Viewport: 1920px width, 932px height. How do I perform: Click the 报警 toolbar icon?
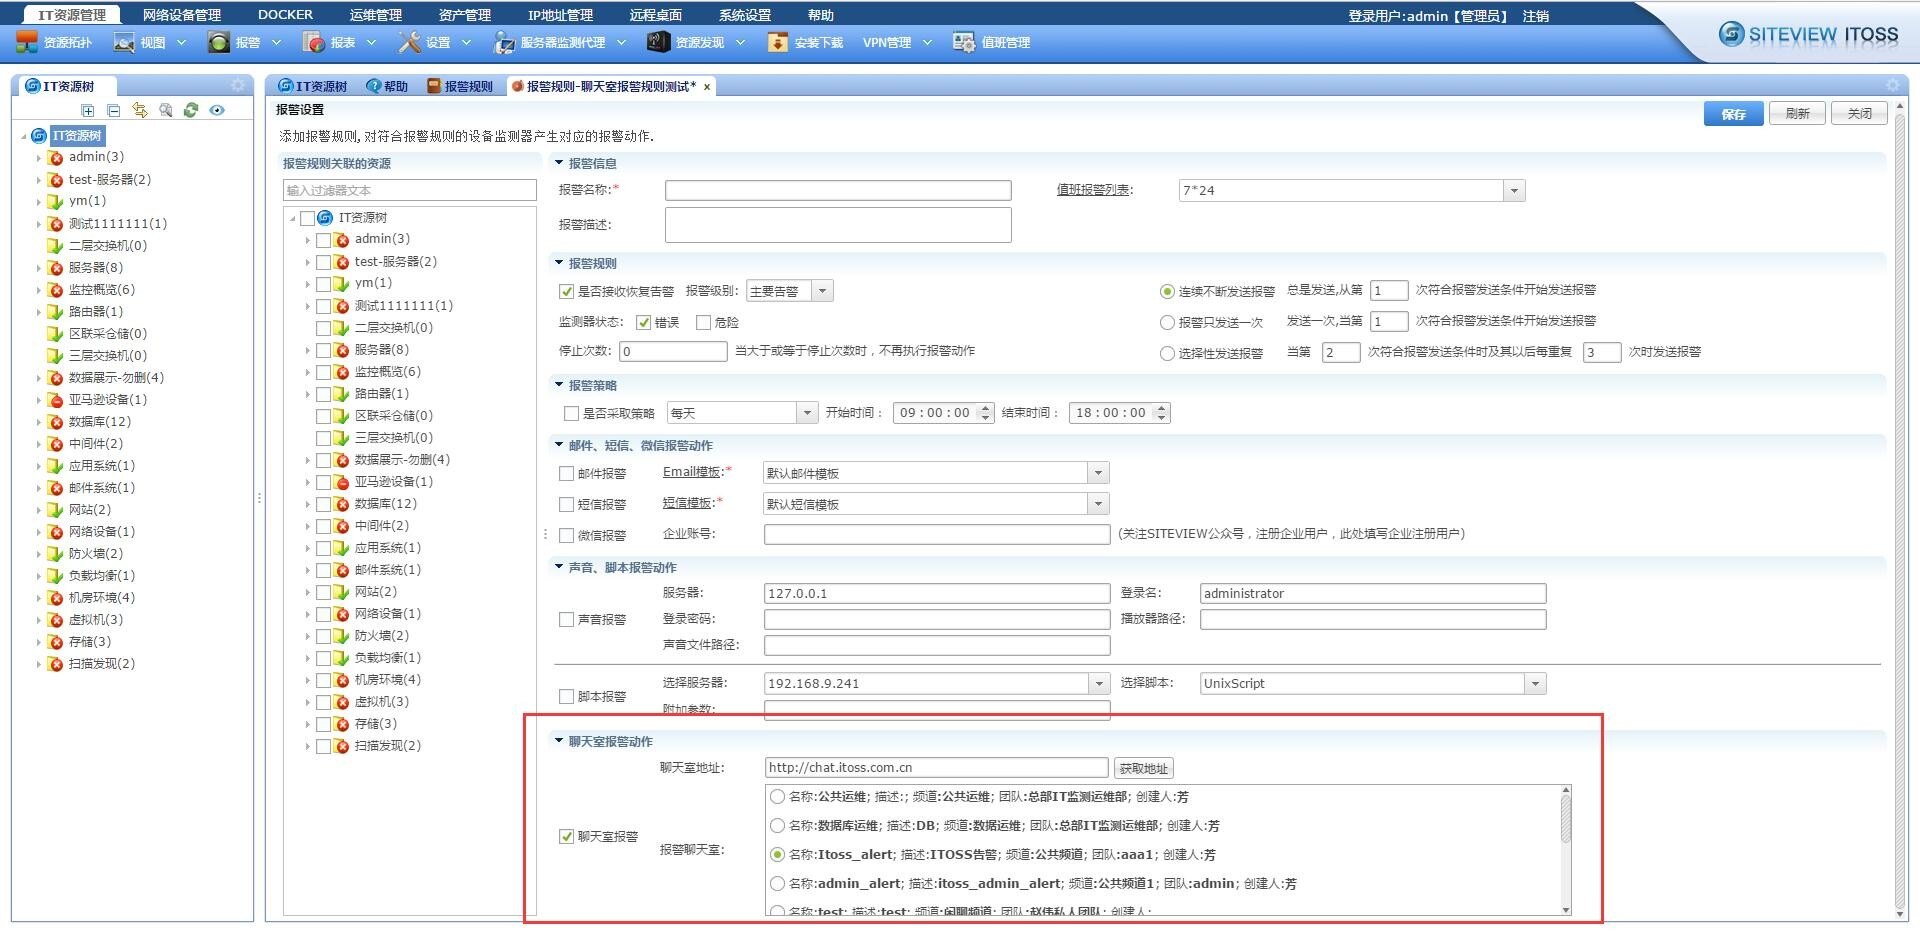pos(219,42)
